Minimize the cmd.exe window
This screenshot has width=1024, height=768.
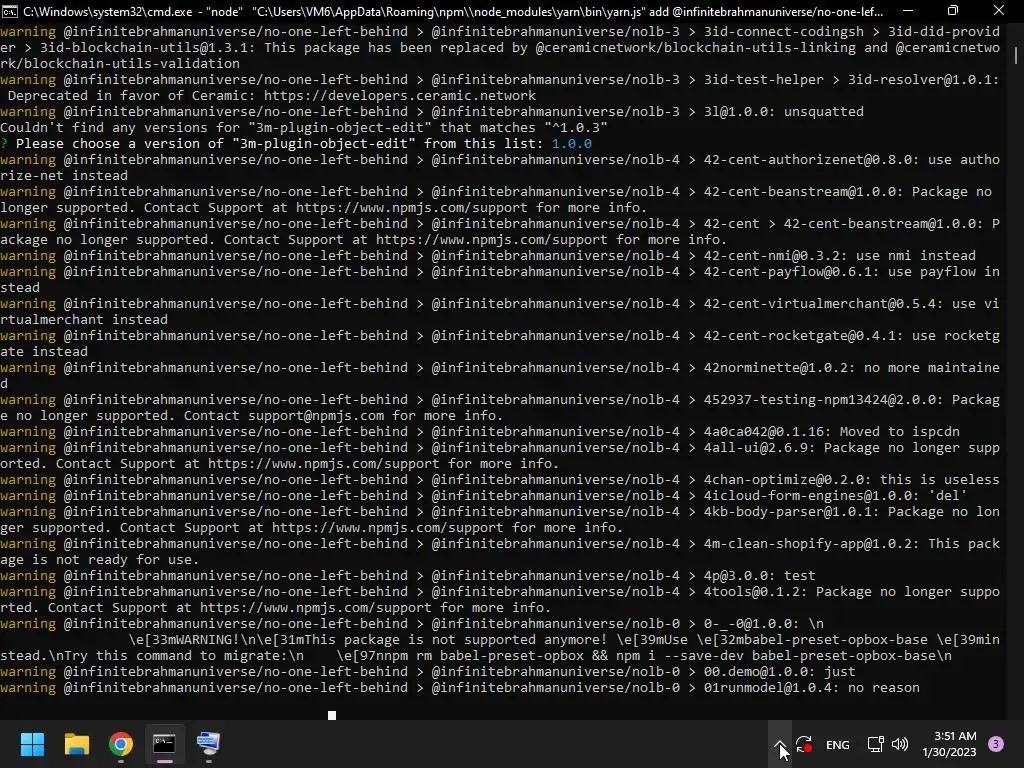(x=908, y=11)
